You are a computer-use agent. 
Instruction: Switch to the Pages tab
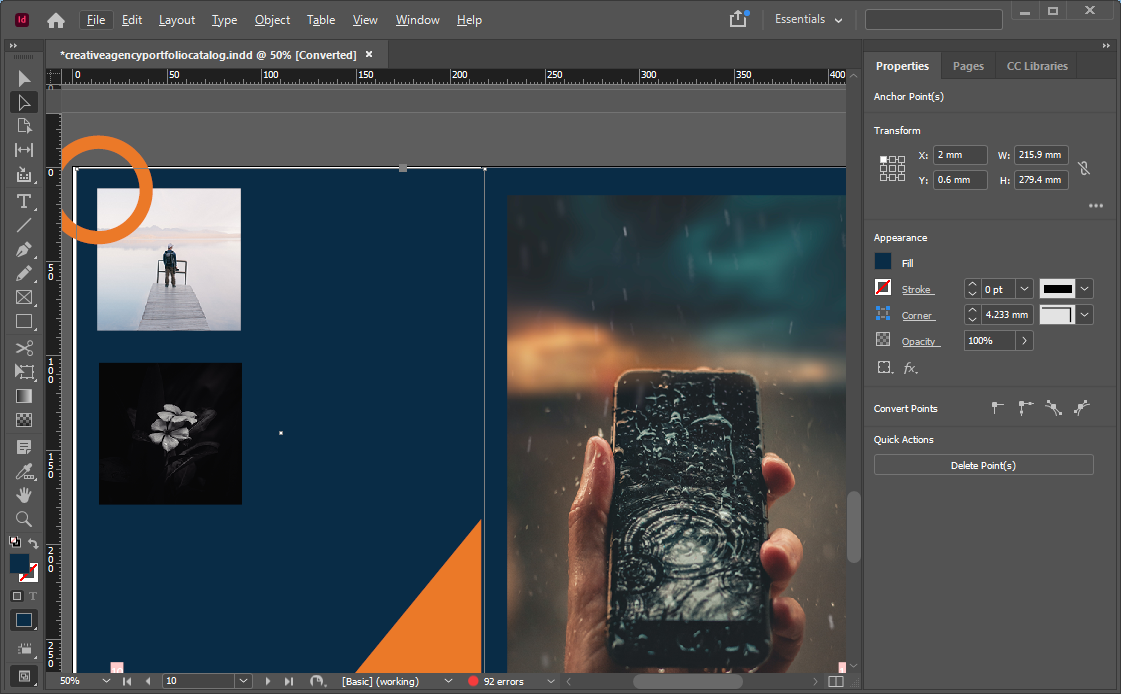(968, 65)
